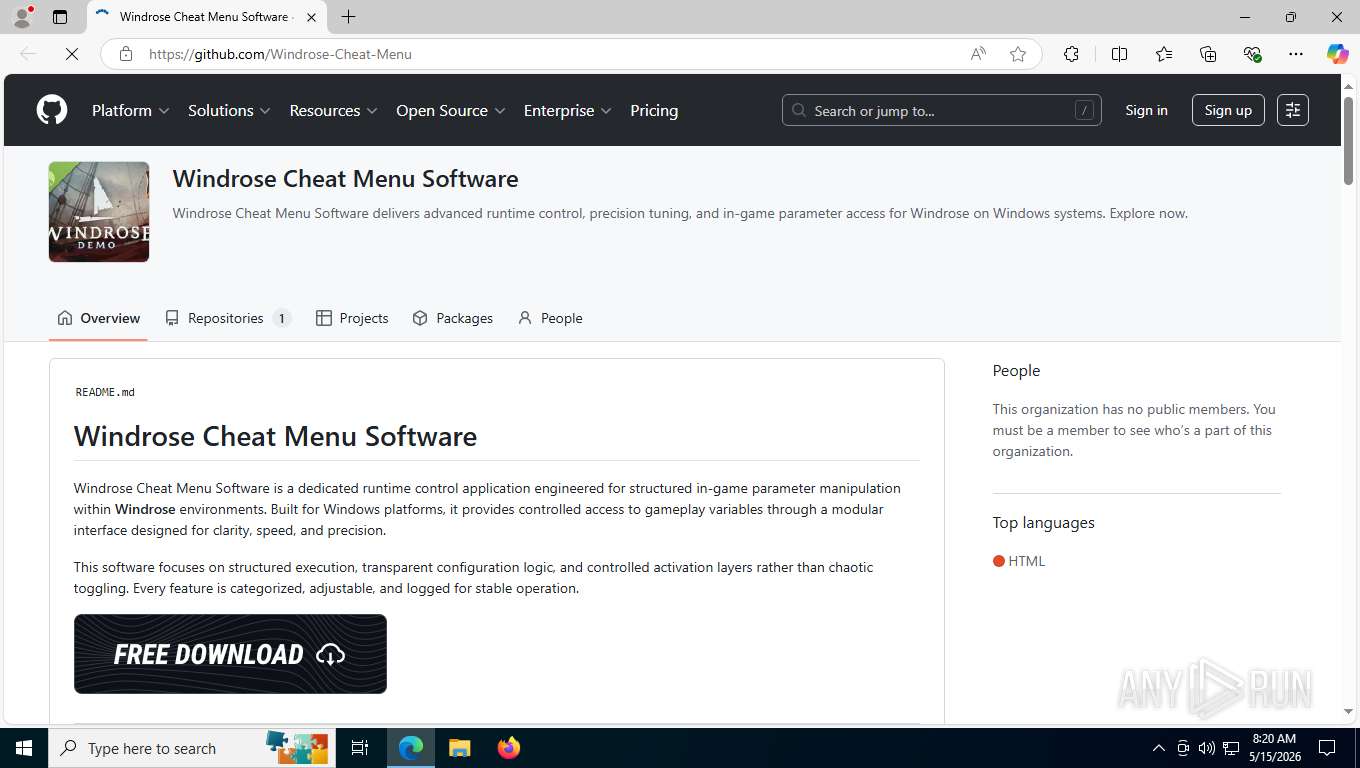Switch to the Packages tab

coord(453,318)
